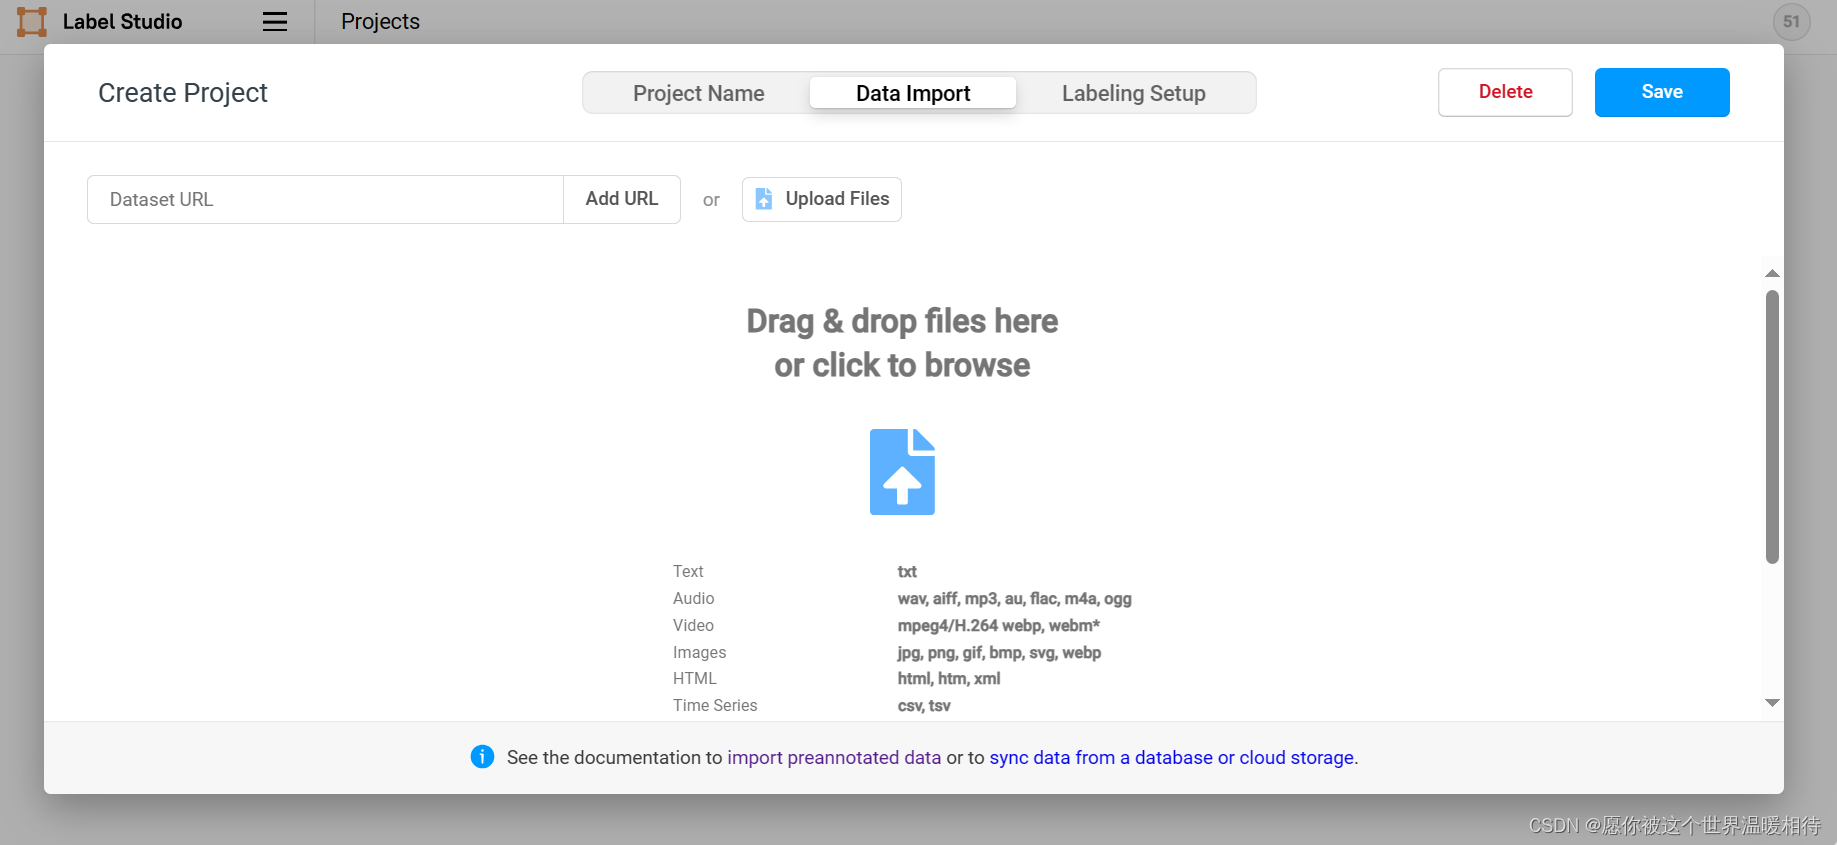The width and height of the screenshot is (1837, 845).
Task: Click the Create Project heading
Action: 183,93
